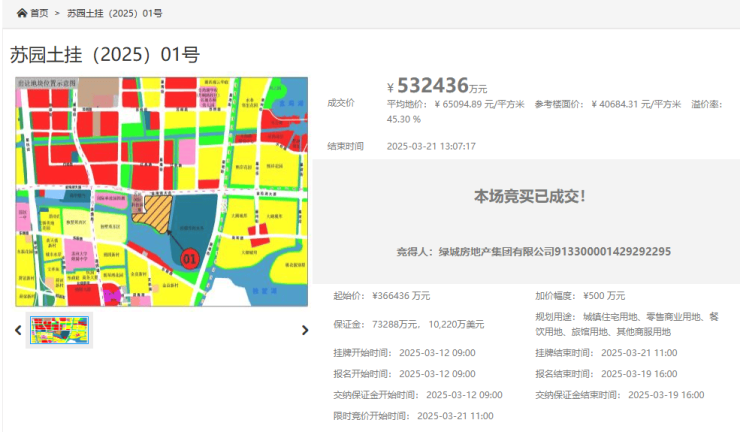Click the winning bidder 绿城房地产集团有限公司 text
This screenshot has height=432, width=740.
[x=540, y=251]
